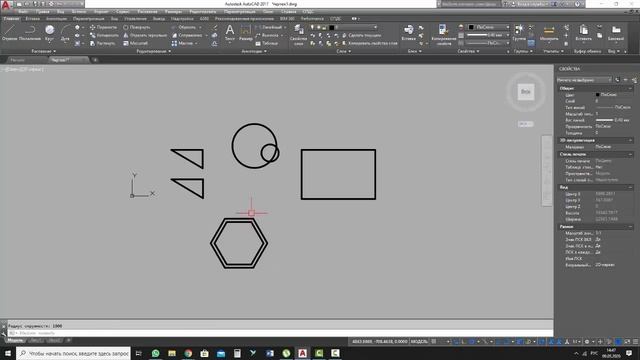Viewport: 640px width, 360px height.
Task: Click the ViewCube top face
Action: point(526,92)
